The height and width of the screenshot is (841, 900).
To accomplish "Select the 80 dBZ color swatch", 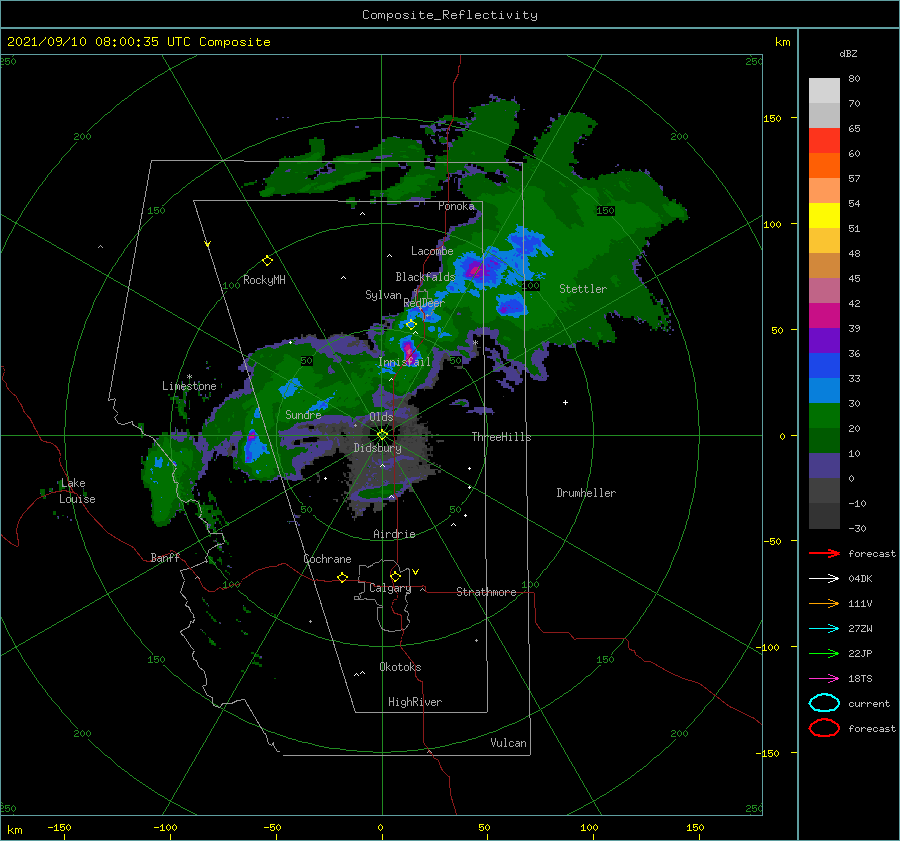I will click(x=824, y=90).
